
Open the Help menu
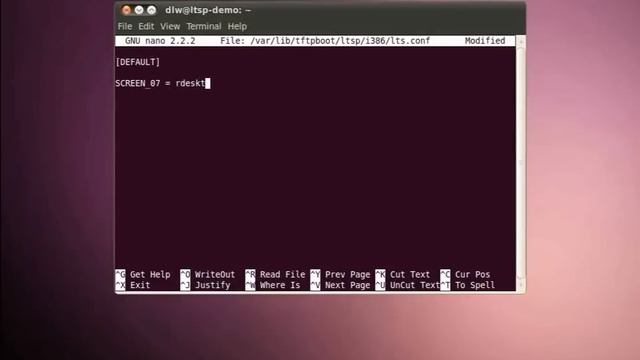tap(237, 27)
